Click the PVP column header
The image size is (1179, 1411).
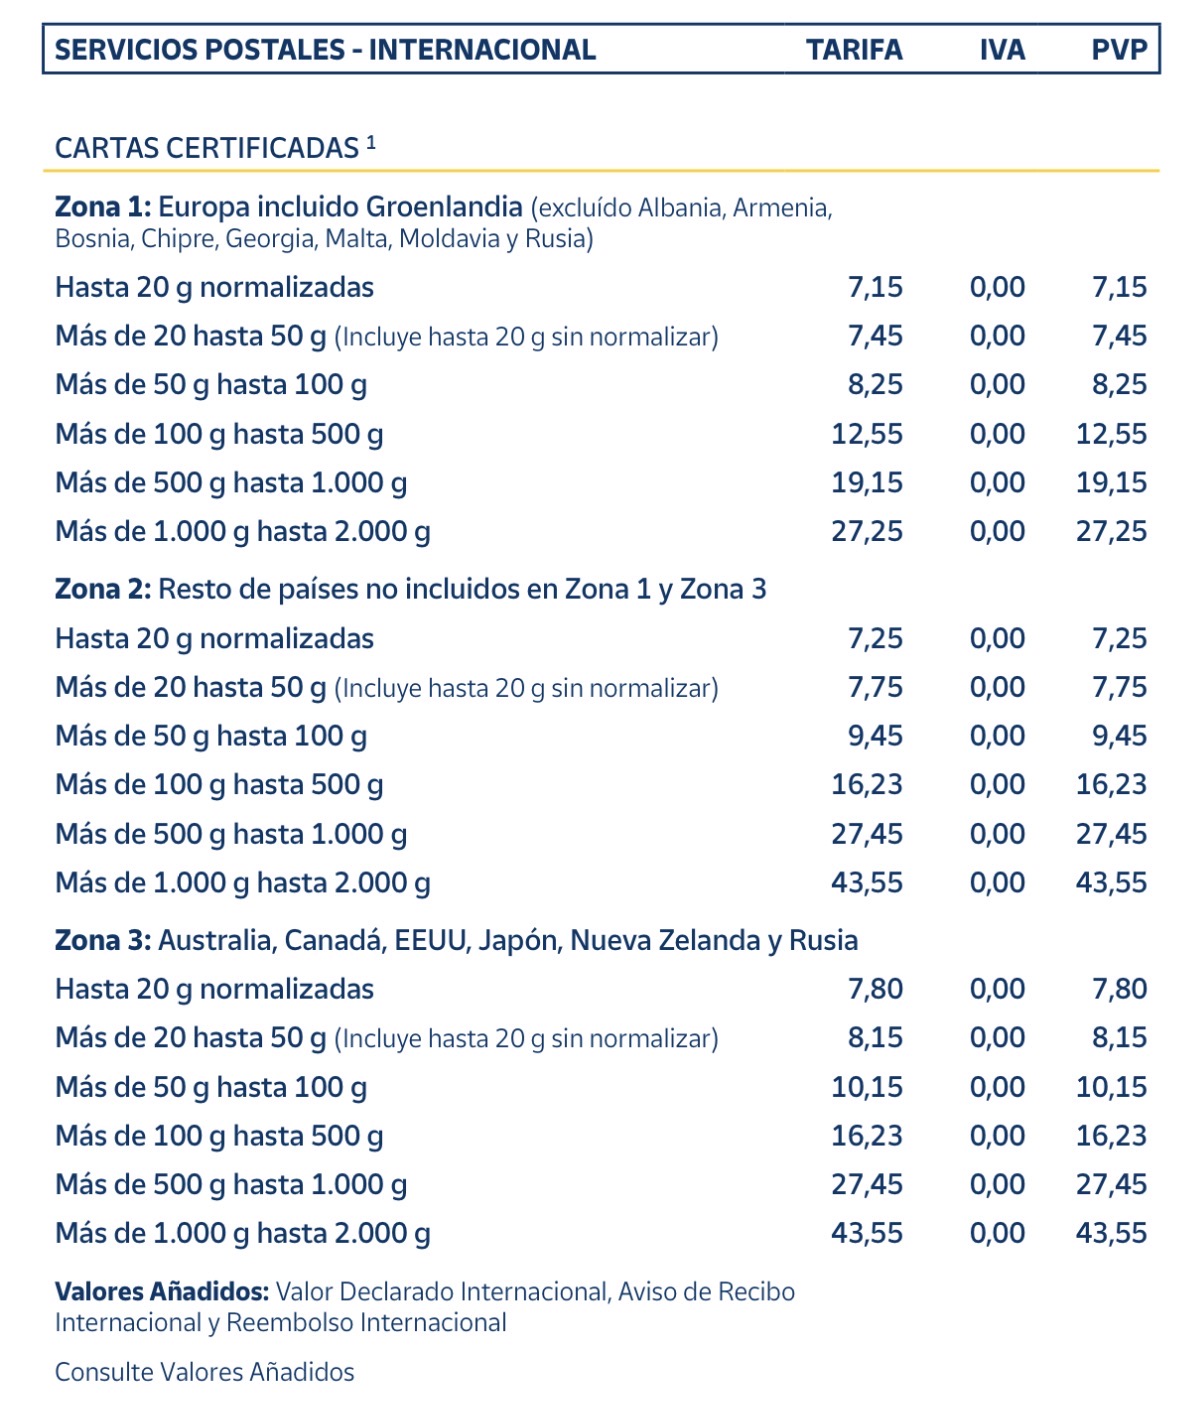(x=1119, y=50)
